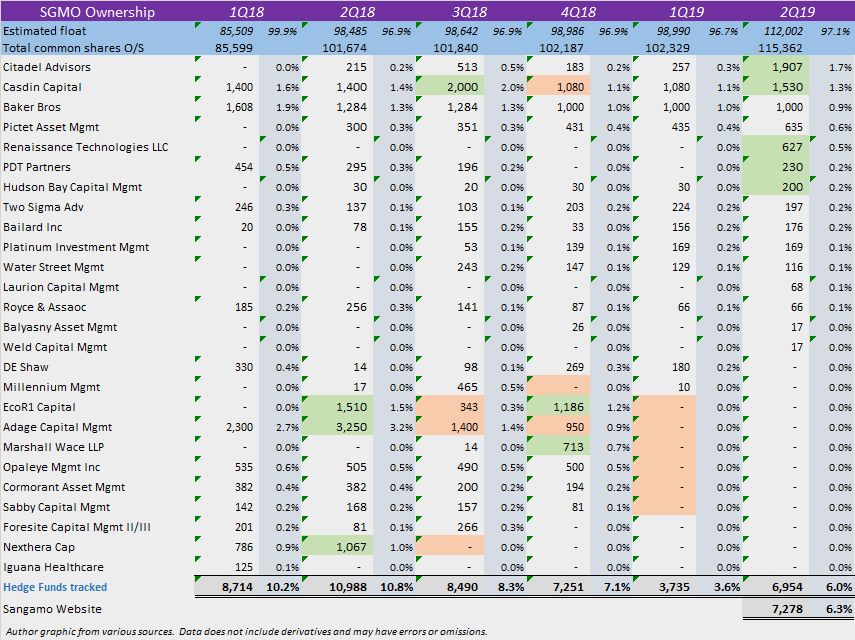
Task: Click the 'Iguana Healthcare' row label
Action: click(x=53, y=567)
